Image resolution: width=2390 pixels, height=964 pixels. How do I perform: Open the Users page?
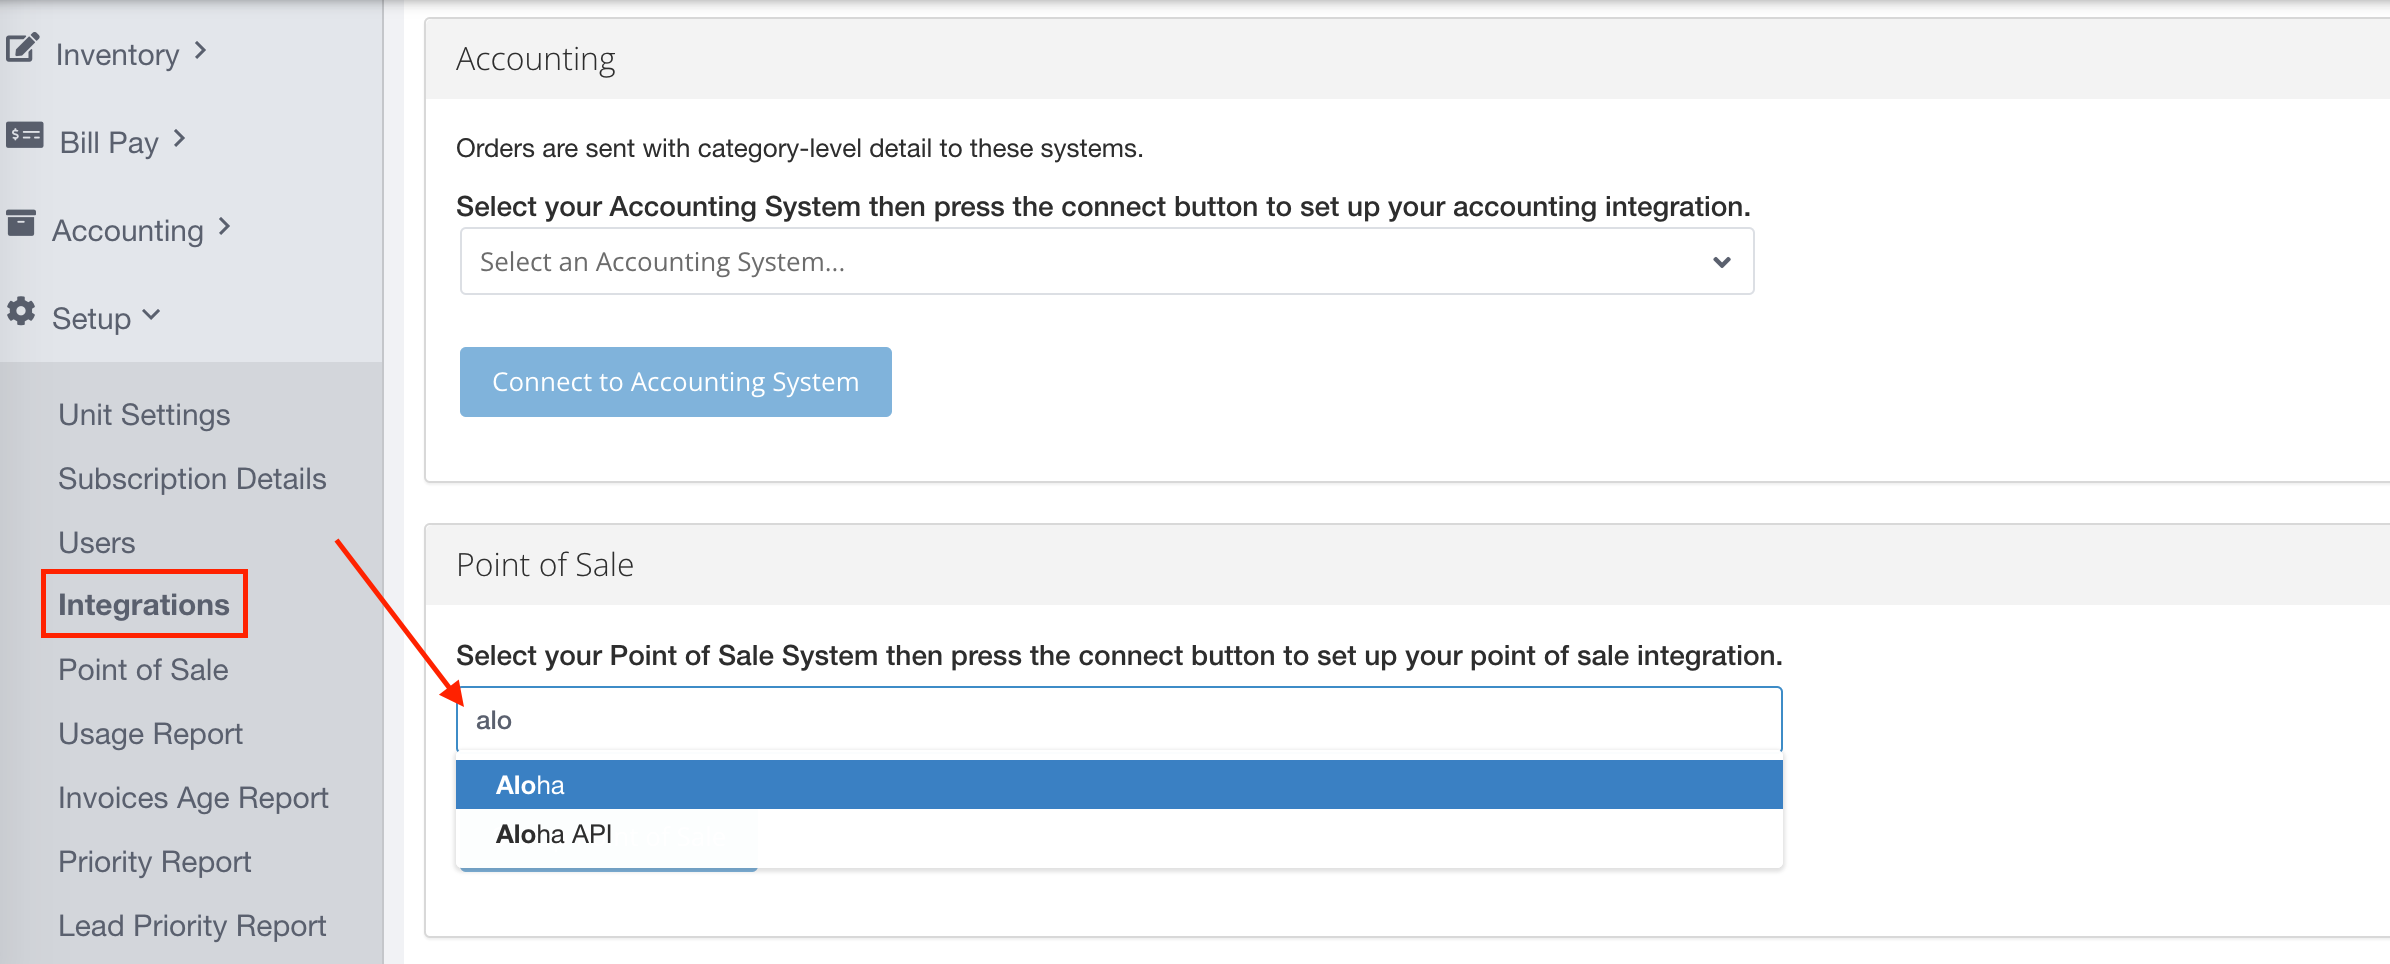(x=96, y=543)
